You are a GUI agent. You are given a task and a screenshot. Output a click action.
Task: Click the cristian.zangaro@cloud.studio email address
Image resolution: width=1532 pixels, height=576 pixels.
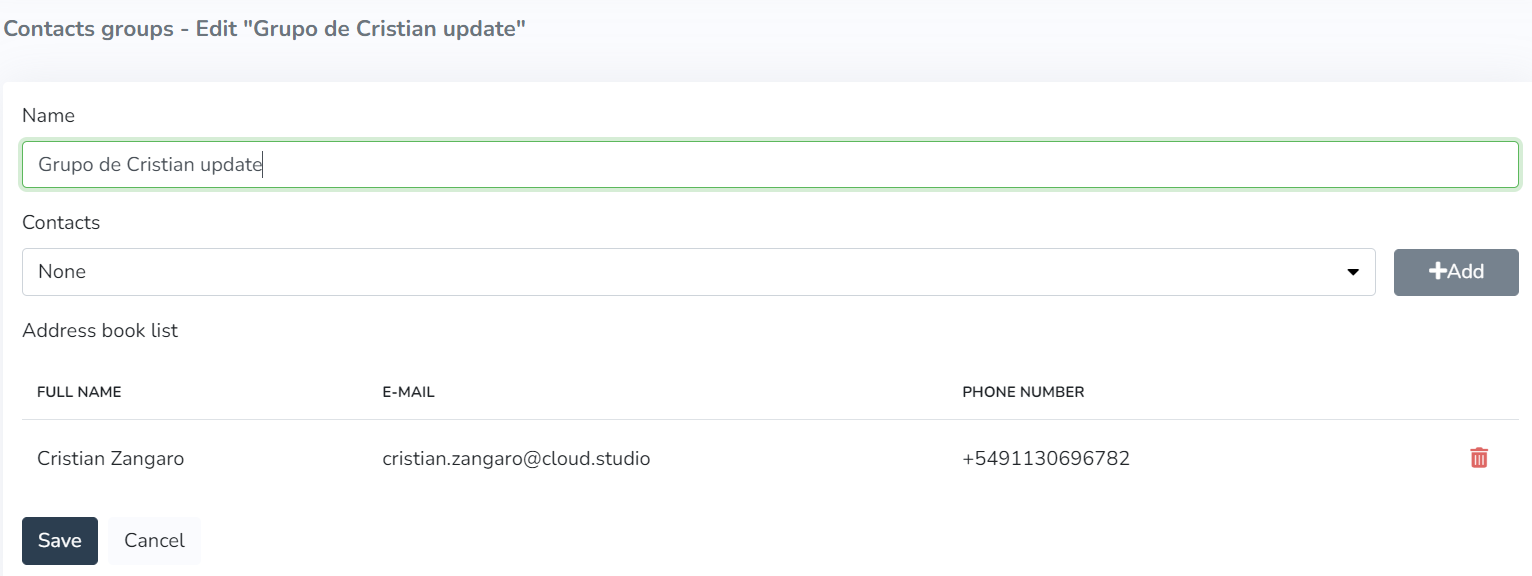[516, 459]
